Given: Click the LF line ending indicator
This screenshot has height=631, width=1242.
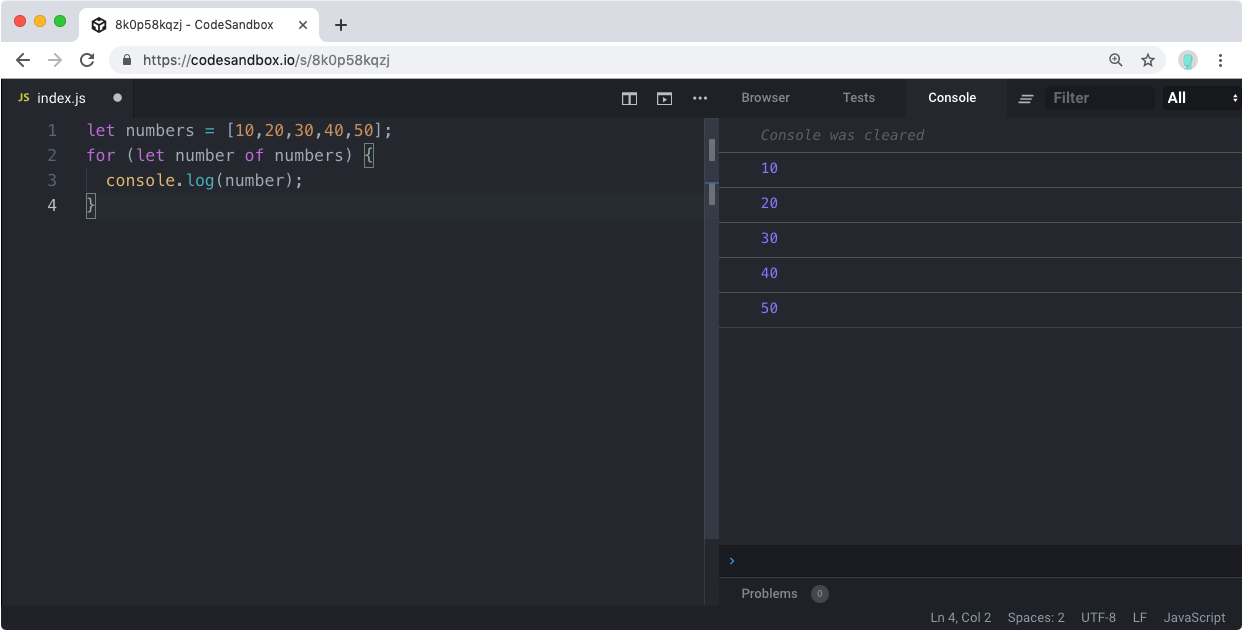Looking at the screenshot, I should coord(1140,618).
